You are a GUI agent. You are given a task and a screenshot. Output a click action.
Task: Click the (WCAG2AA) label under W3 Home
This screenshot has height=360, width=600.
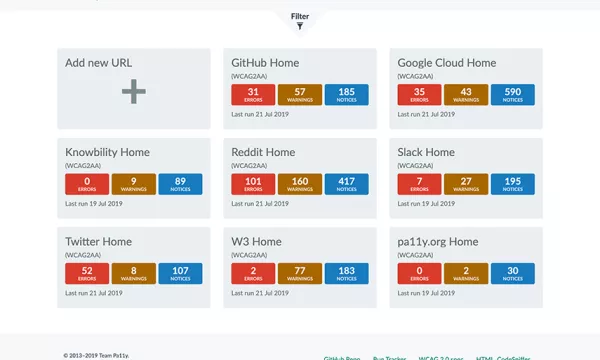click(x=249, y=255)
